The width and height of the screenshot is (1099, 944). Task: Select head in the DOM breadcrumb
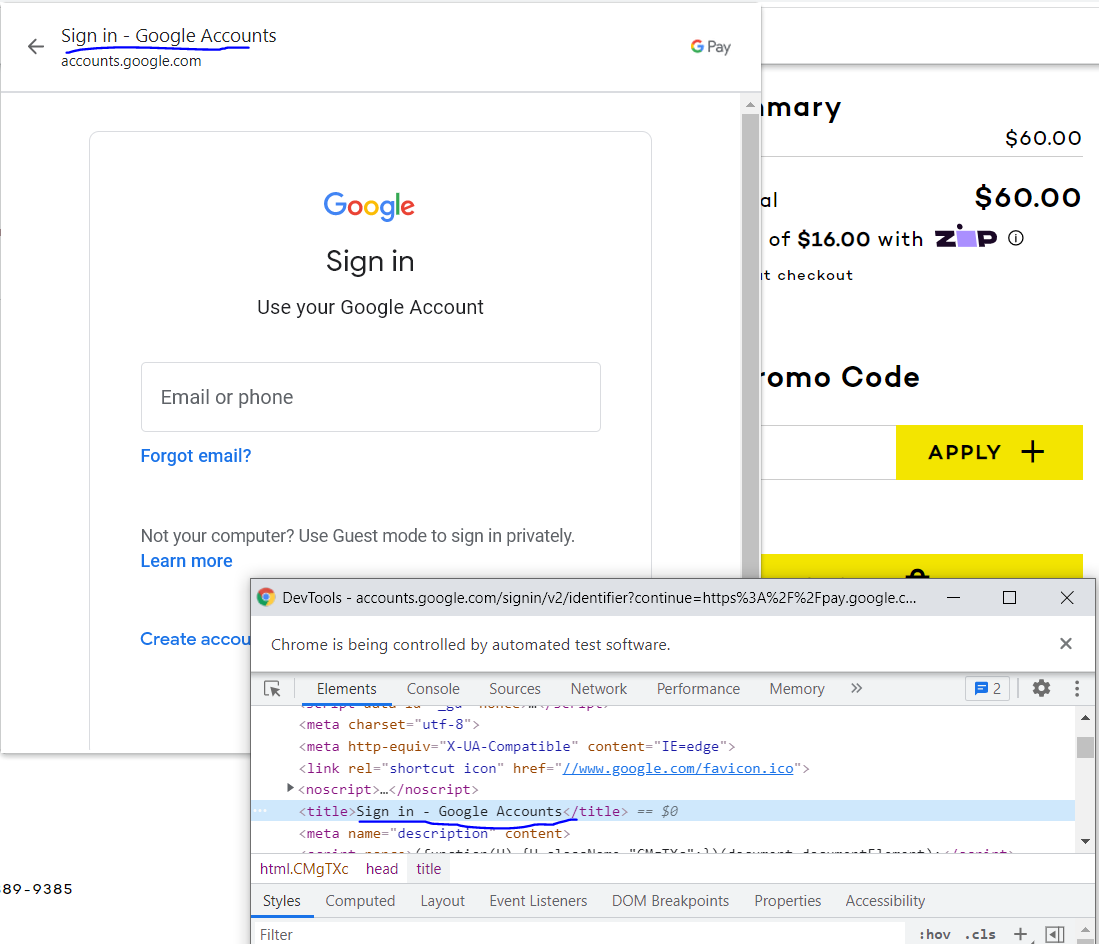382,869
